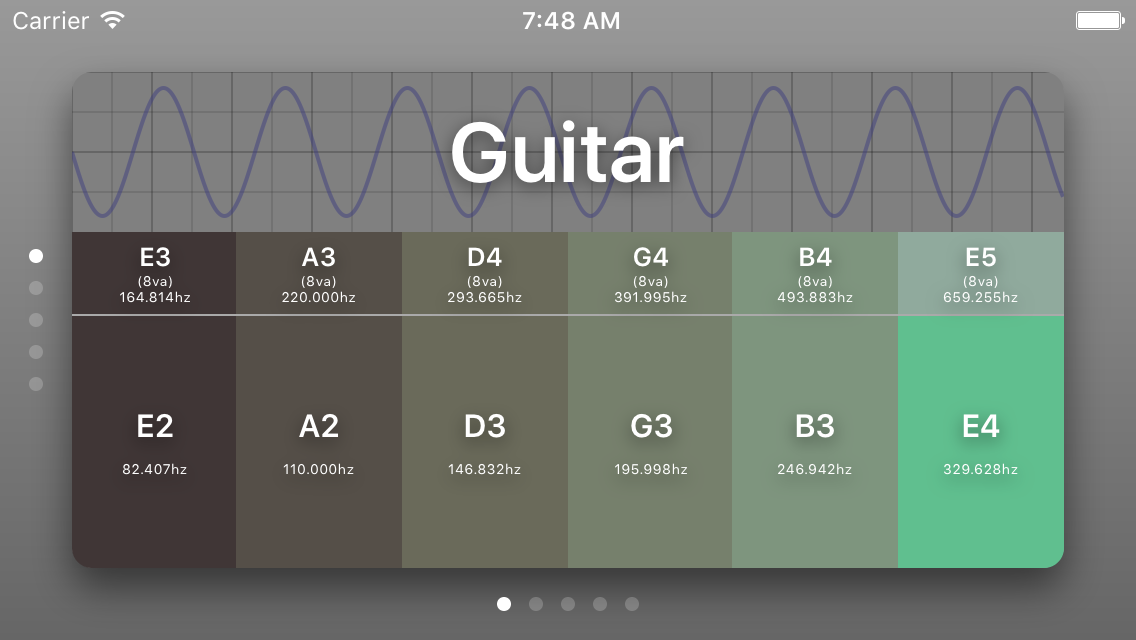
Task: Switch to second horizontal page dot
Action: click(536, 604)
